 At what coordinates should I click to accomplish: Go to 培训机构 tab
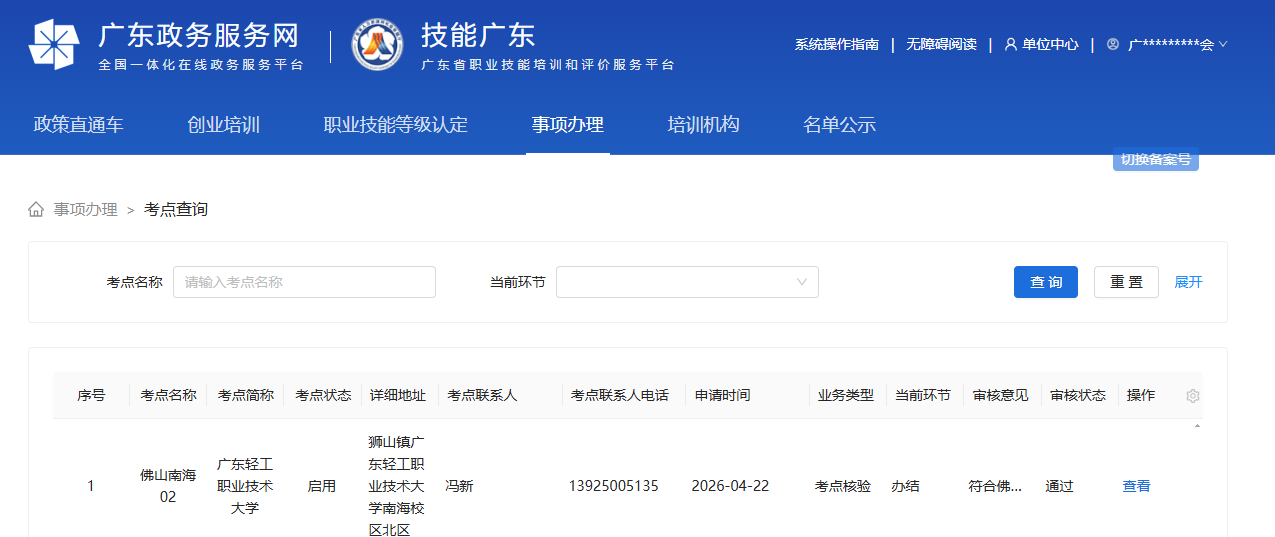(703, 125)
